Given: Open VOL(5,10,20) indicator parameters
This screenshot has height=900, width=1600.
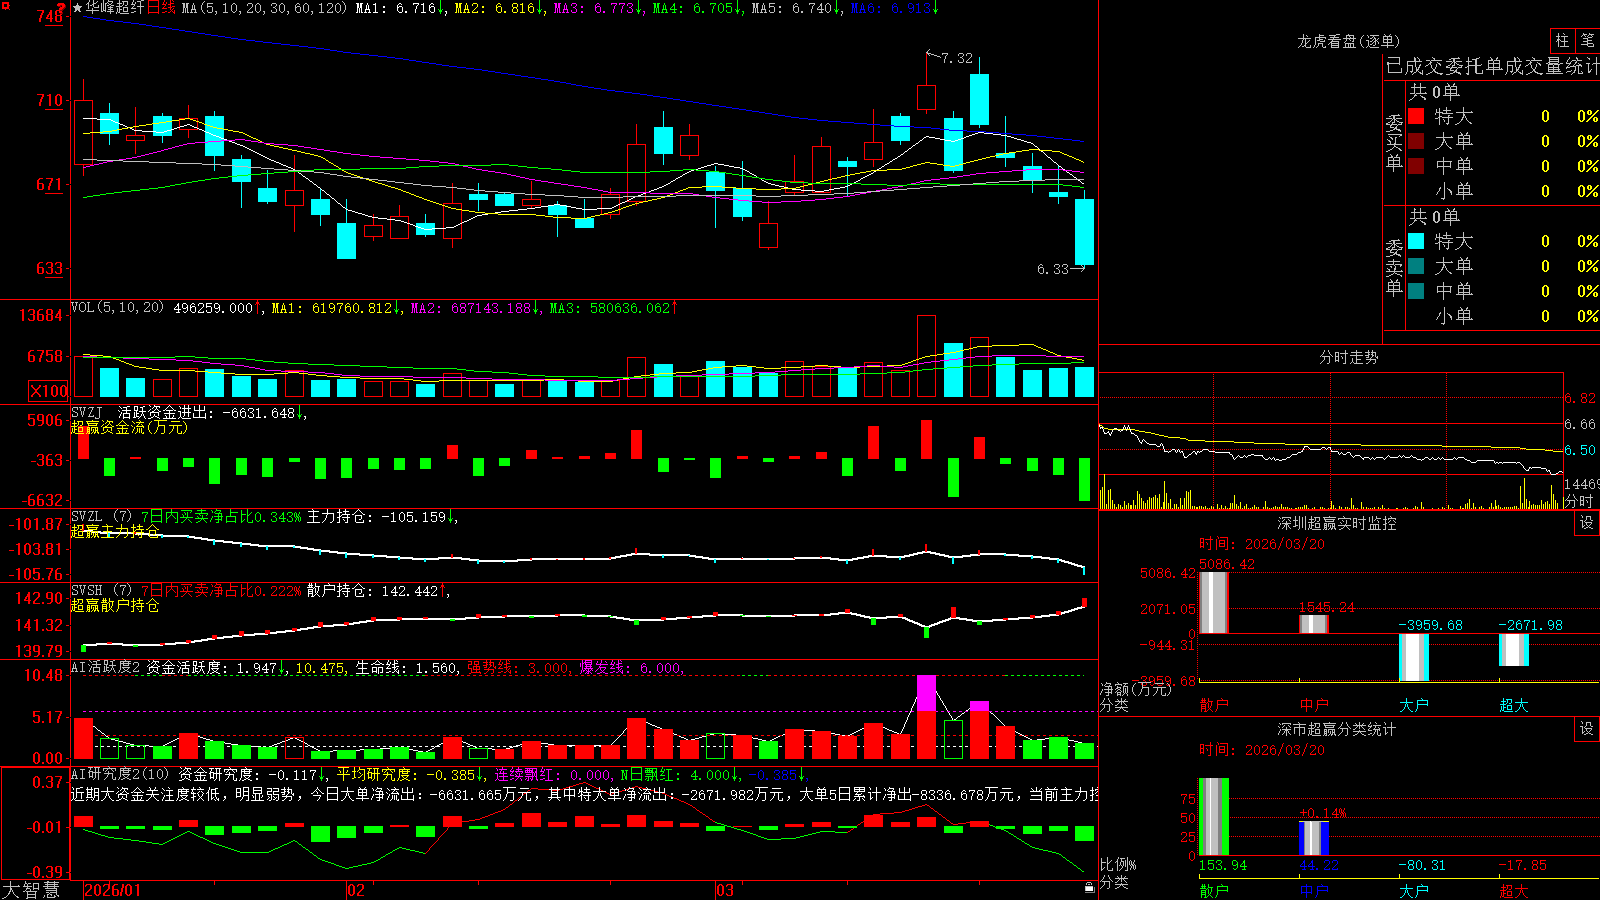Looking at the screenshot, I should (x=117, y=308).
